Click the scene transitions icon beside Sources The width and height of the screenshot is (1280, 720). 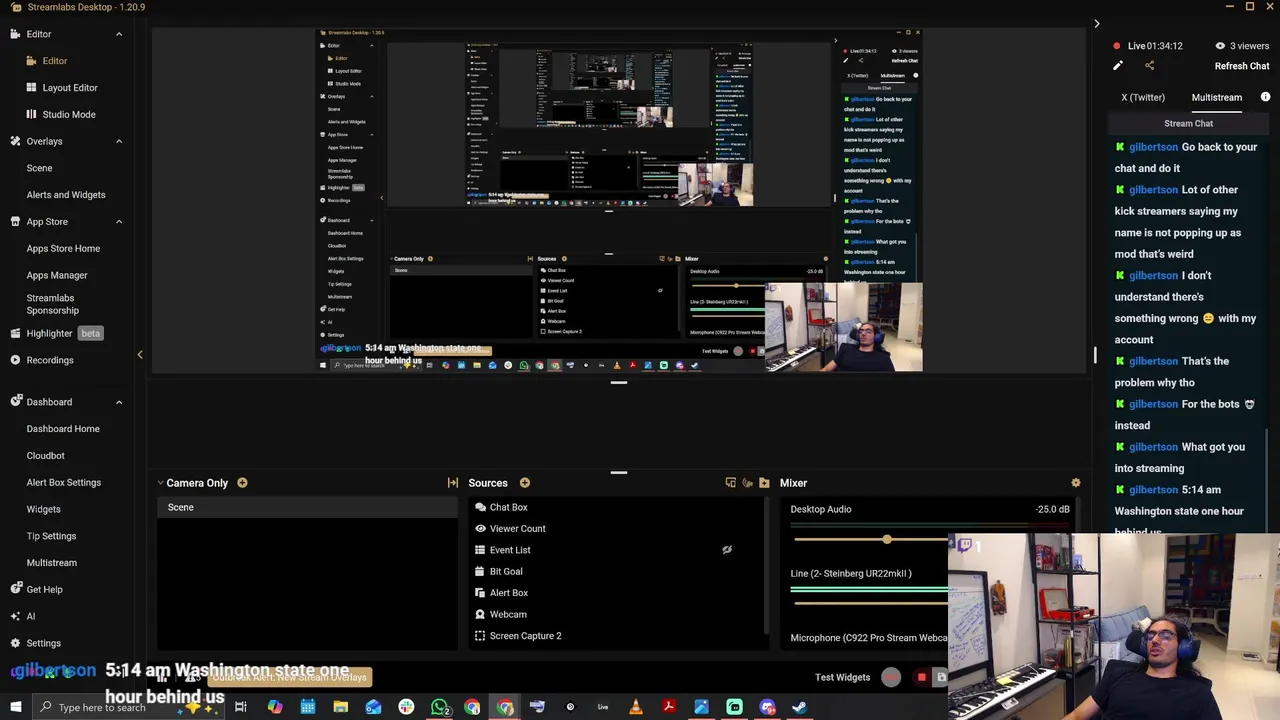tap(453, 483)
